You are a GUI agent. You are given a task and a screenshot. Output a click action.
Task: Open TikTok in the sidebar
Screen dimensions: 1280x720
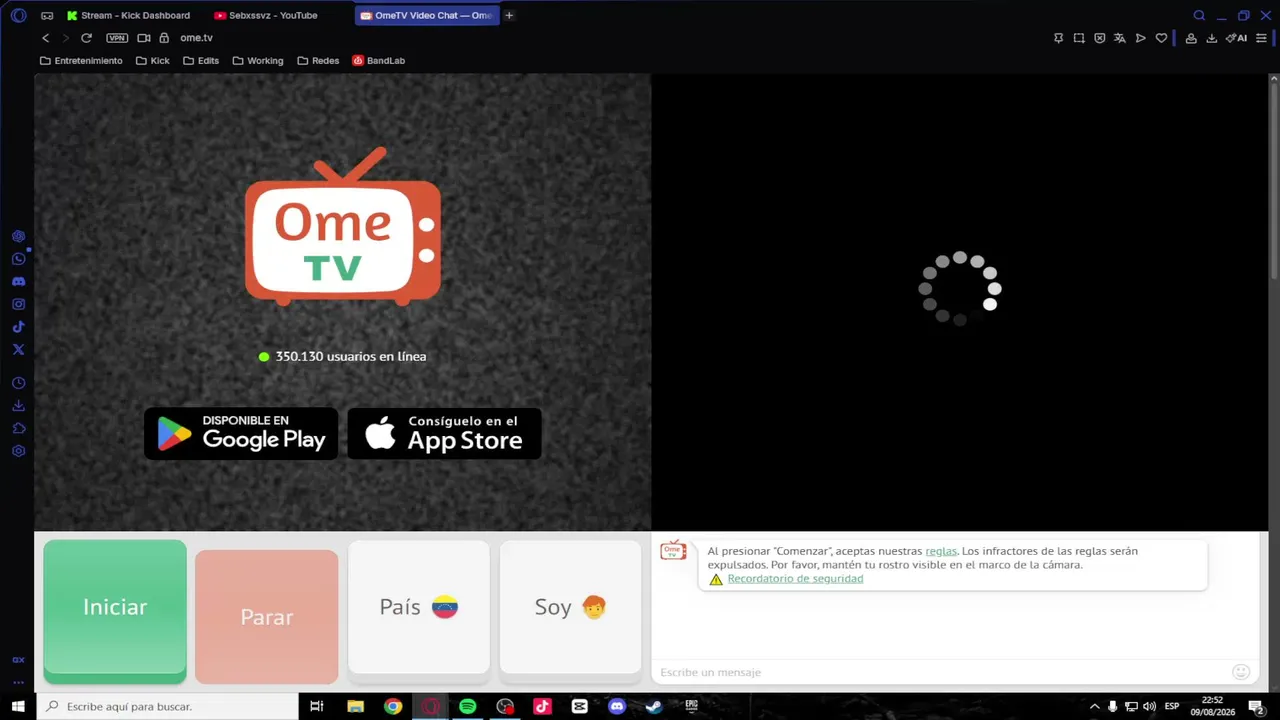[18, 327]
